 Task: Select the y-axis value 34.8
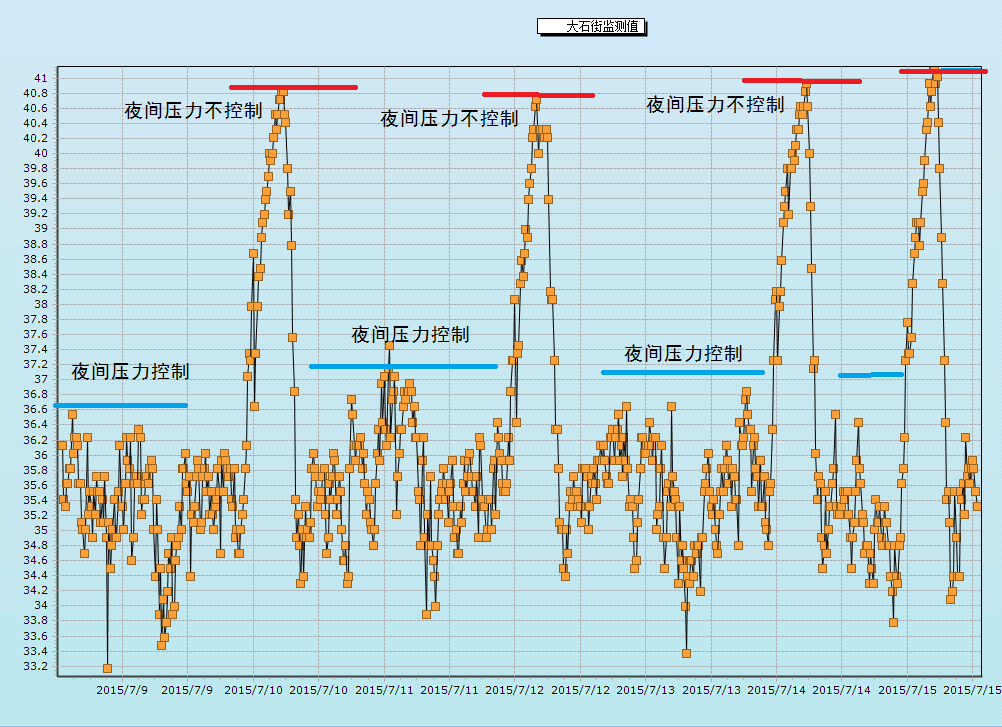tap(36, 545)
